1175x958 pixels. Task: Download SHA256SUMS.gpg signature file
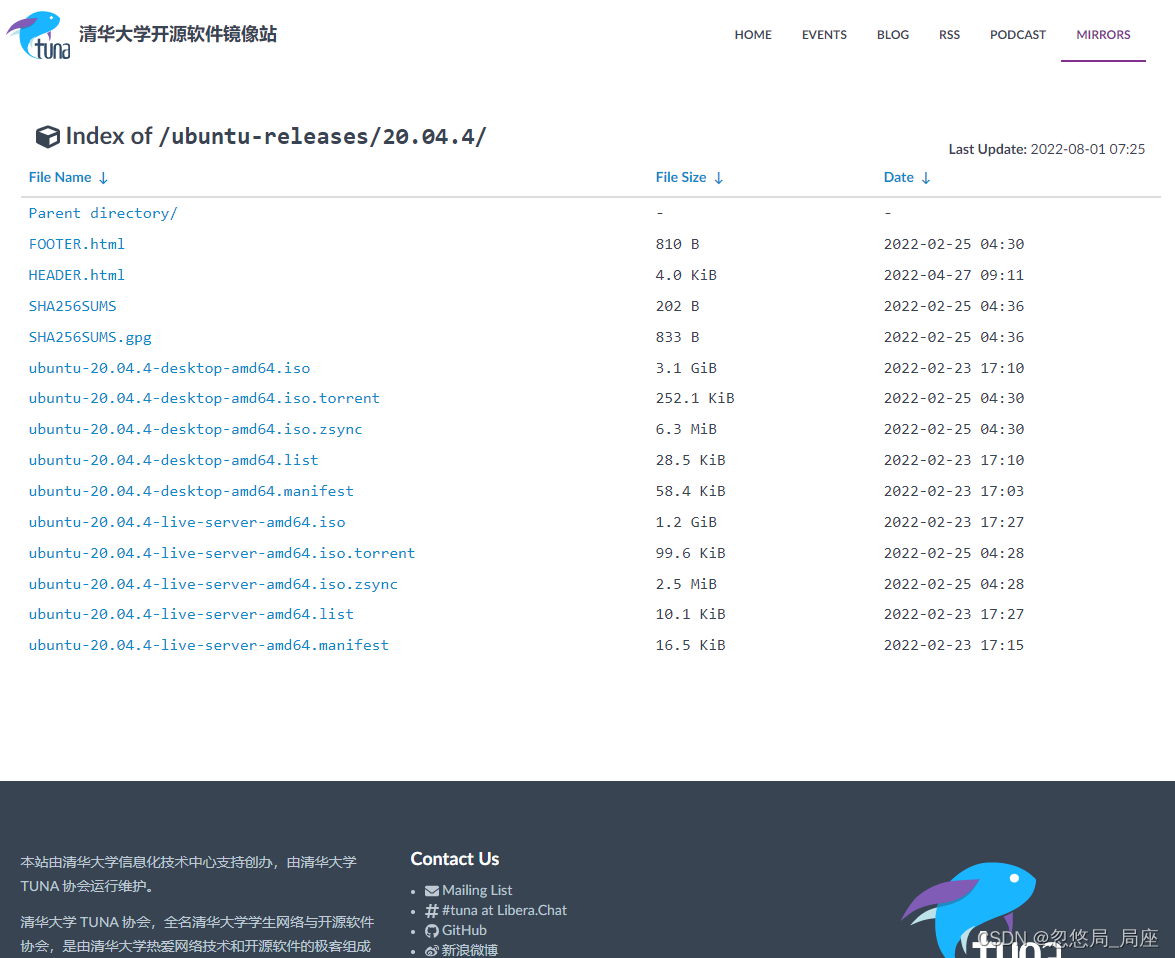coord(90,337)
